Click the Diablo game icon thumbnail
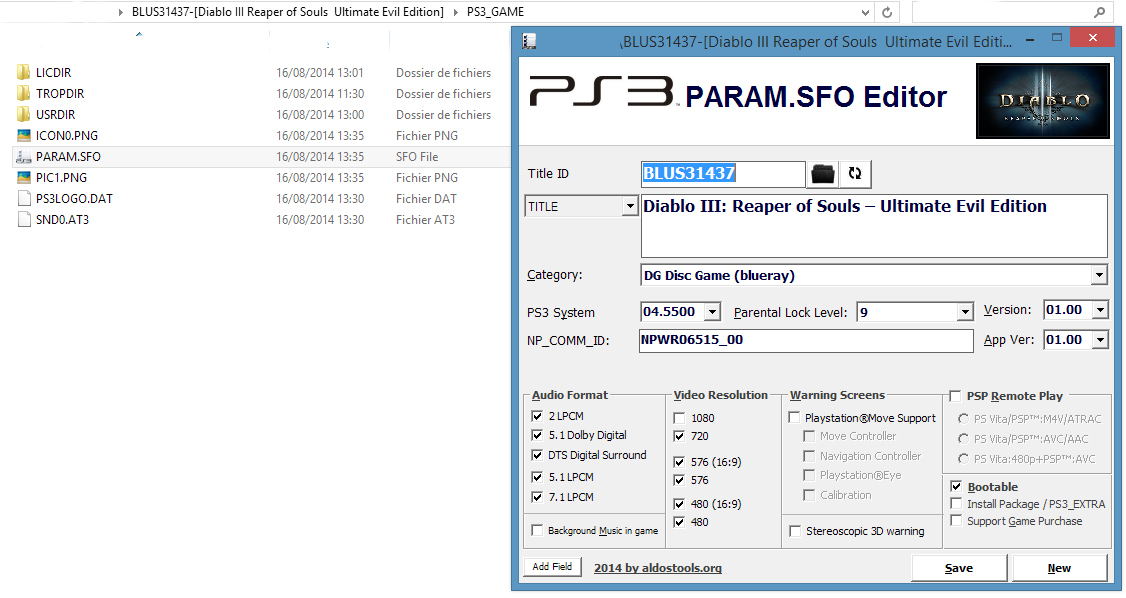The width and height of the screenshot is (1126, 598). coord(1042,101)
